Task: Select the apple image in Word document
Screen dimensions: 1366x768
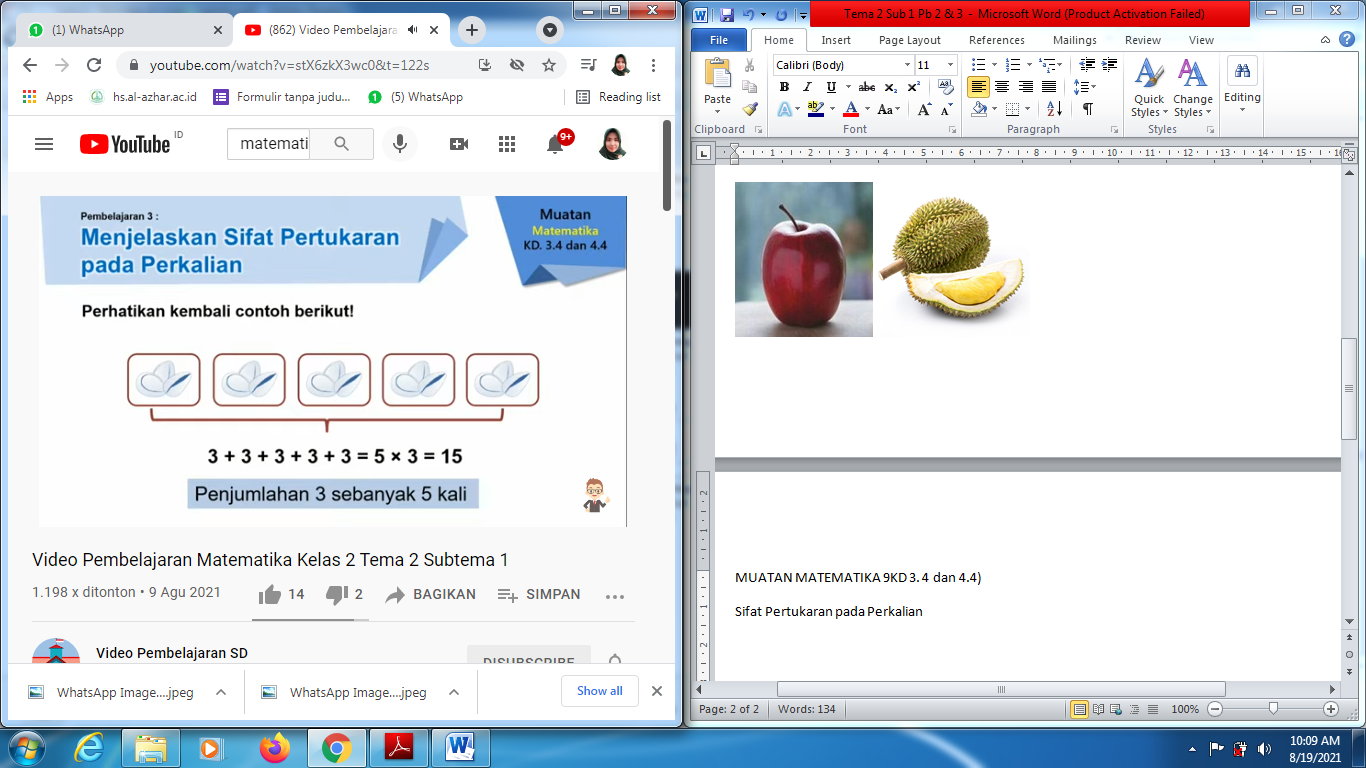Action: pyautogui.click(x=804, y=259)
